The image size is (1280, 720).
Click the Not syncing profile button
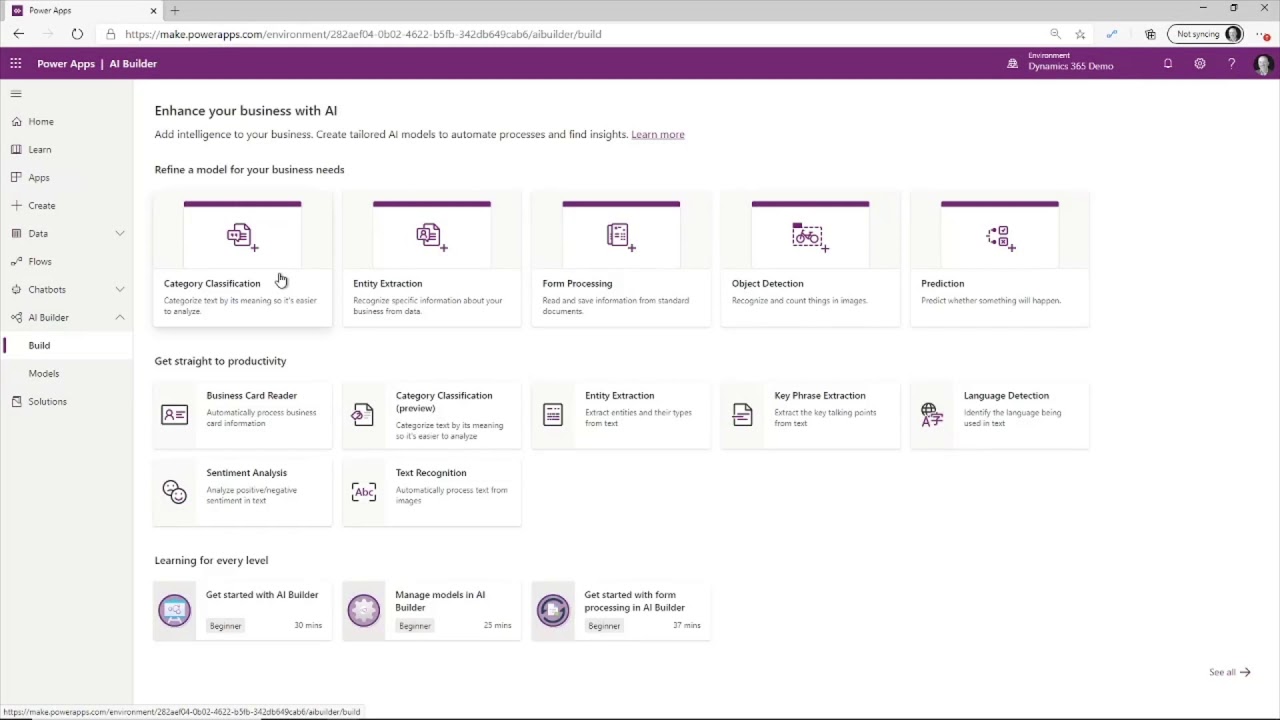tap(1206, 34)
